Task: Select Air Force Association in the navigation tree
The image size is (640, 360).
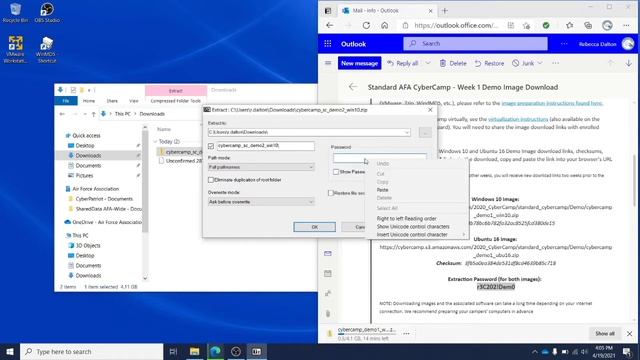Action: click(96, 189)
